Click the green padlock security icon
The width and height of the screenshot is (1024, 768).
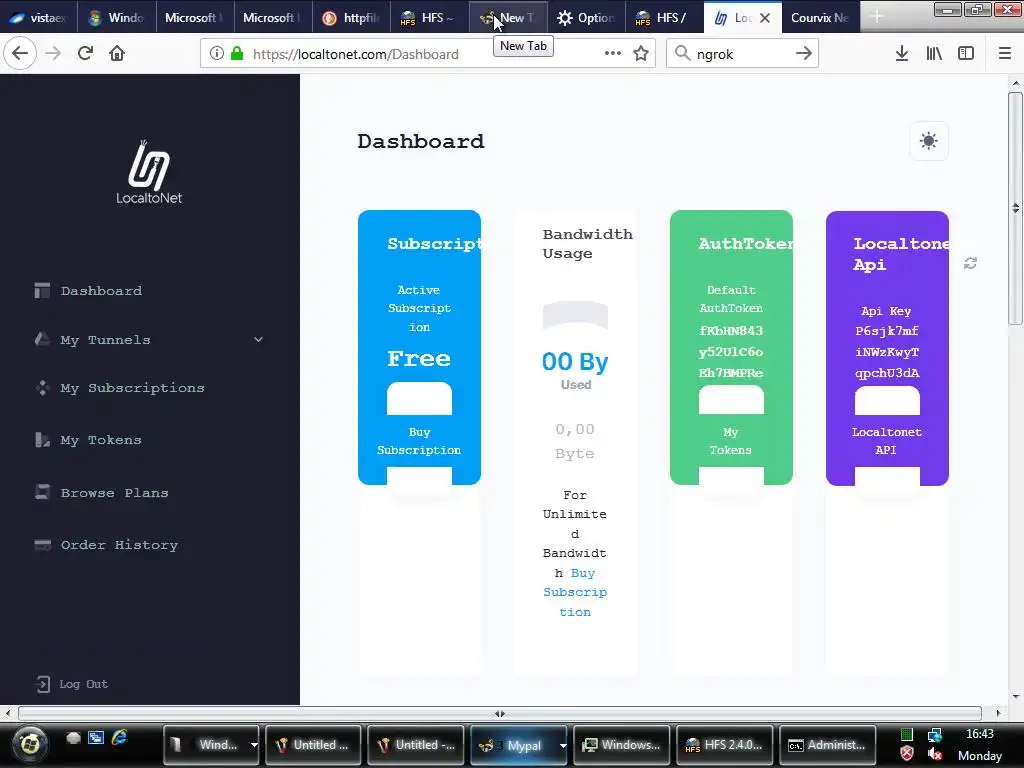coord(237,54)
